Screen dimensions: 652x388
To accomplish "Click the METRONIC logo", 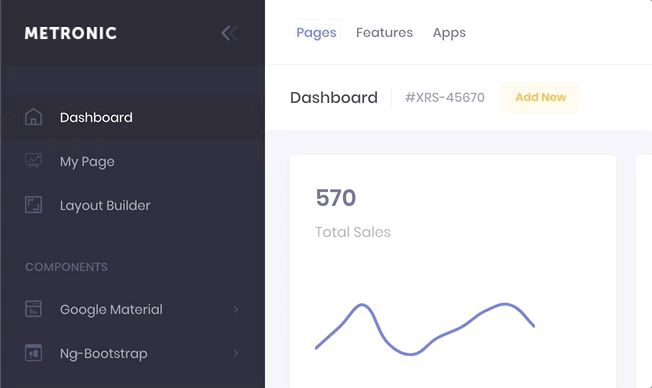I will [x=71, y=33].
